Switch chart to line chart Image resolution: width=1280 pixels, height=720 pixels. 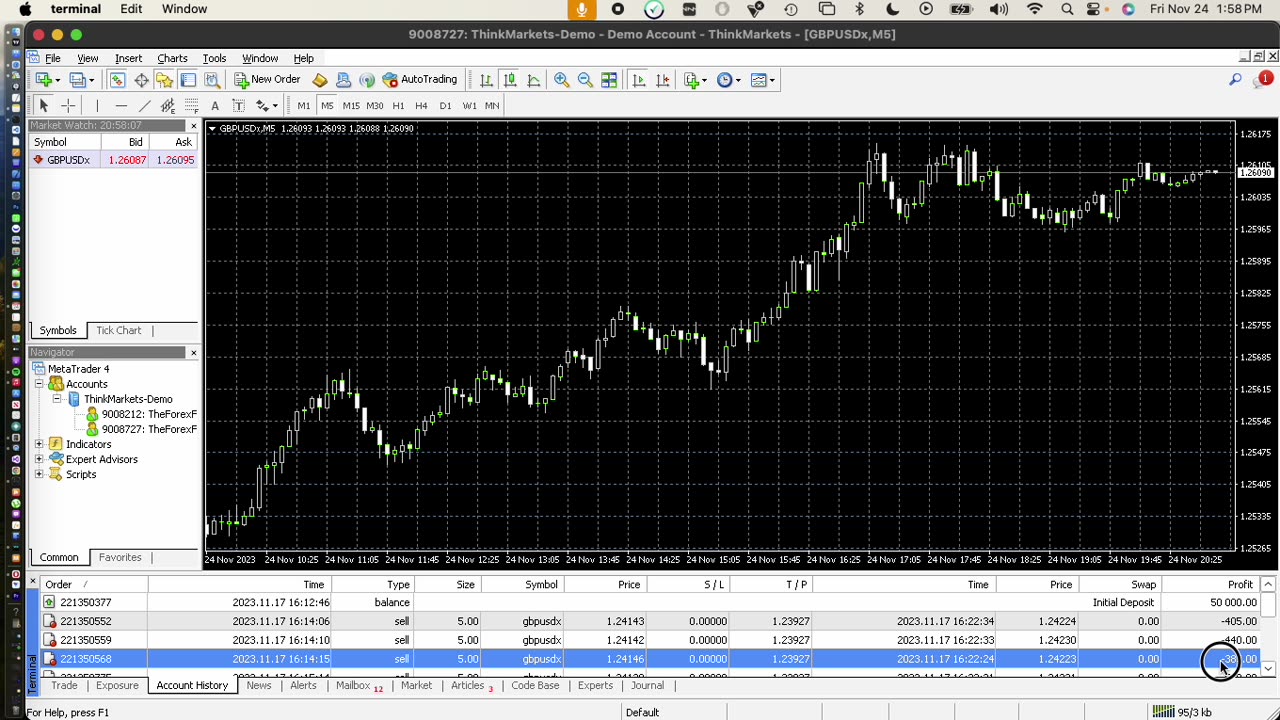(533, 80)
